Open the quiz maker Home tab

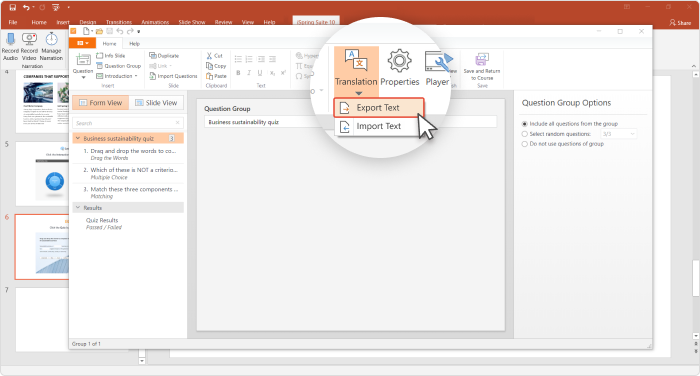click(x=109, y=43)
